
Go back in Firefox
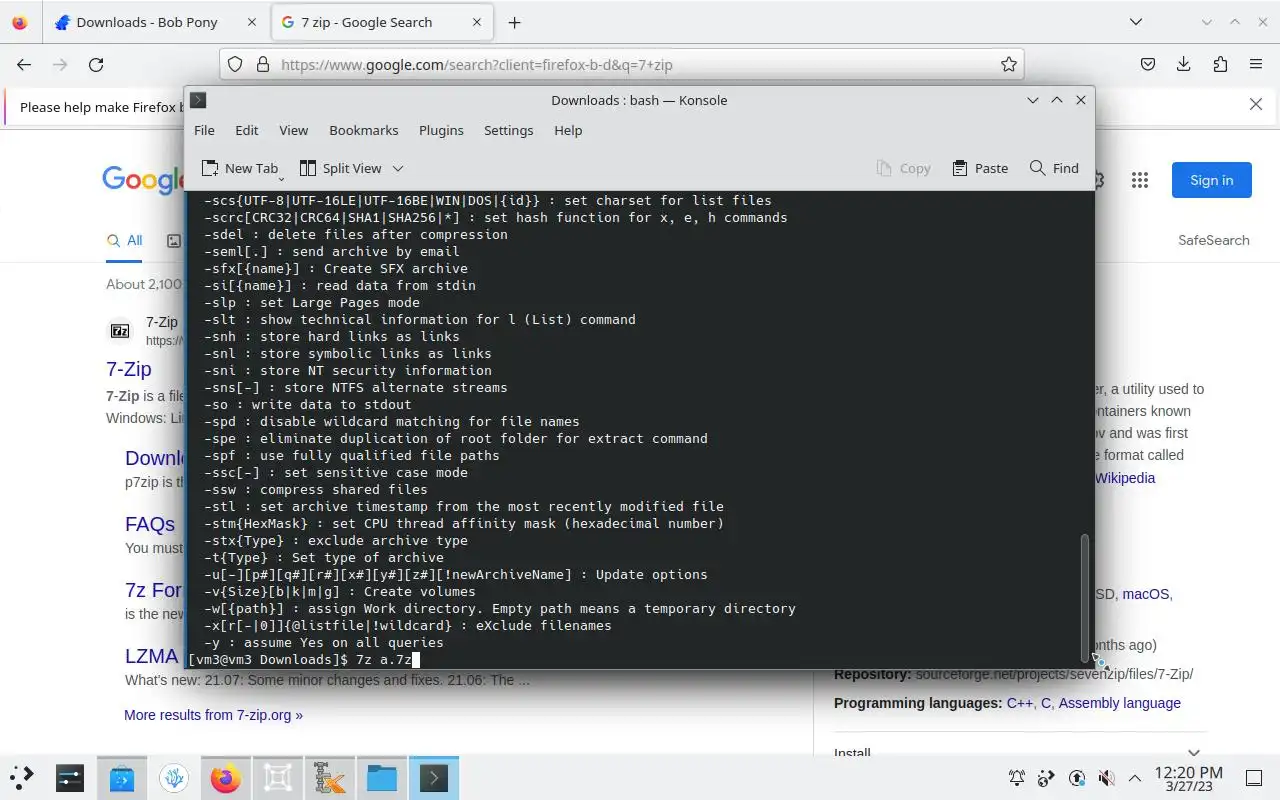coord(24,64)
